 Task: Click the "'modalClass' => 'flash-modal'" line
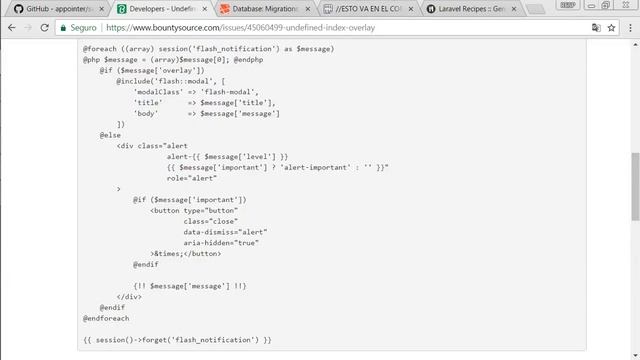[x=196, y=92]
